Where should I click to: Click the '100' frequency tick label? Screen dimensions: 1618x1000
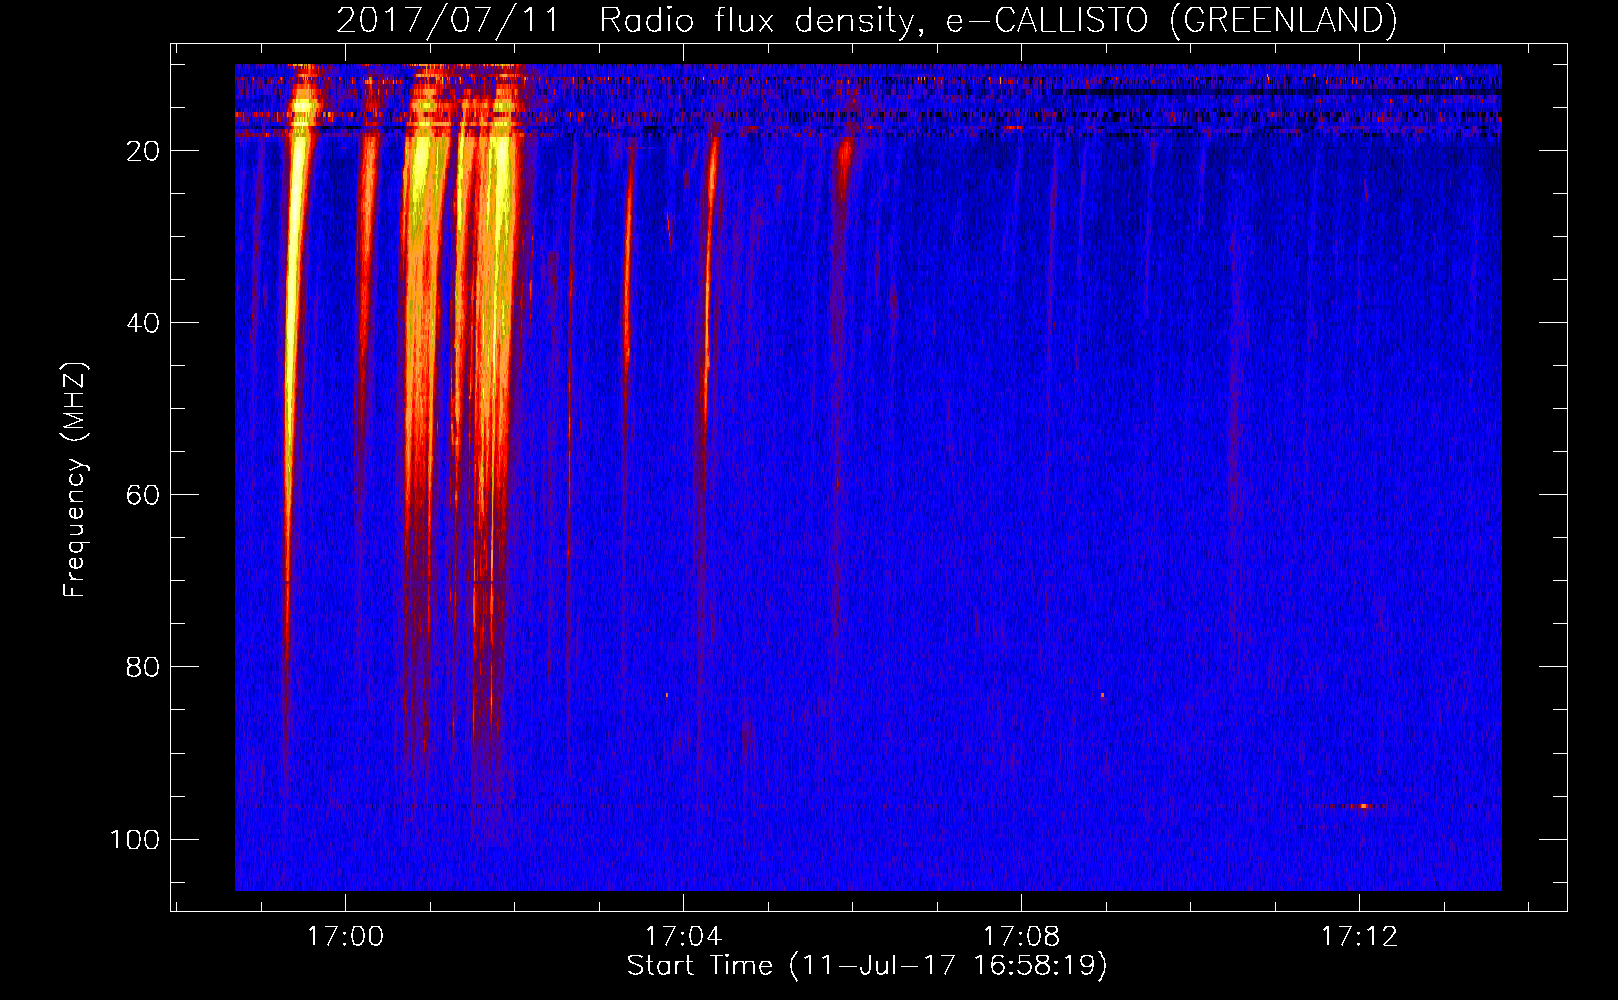(x=135, y=839)
